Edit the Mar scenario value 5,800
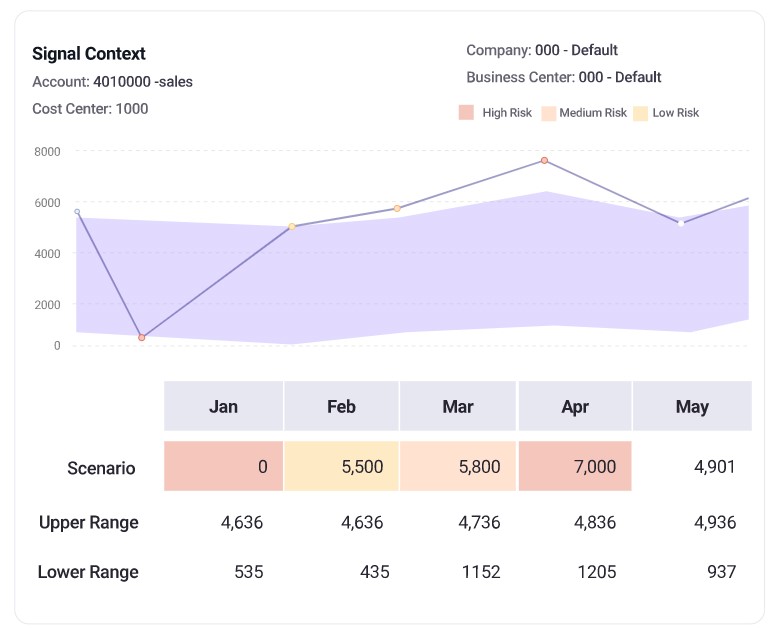The width and height of the screenshot is (777, 628). pos(458,466)
